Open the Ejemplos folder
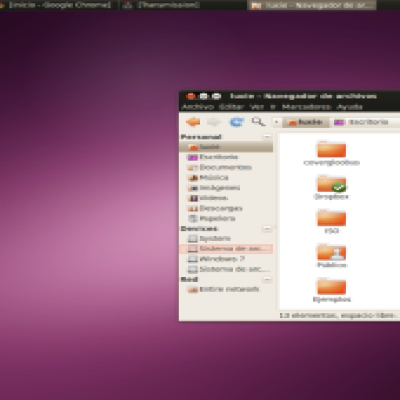 pyautogui.click(x=332, y=290)
